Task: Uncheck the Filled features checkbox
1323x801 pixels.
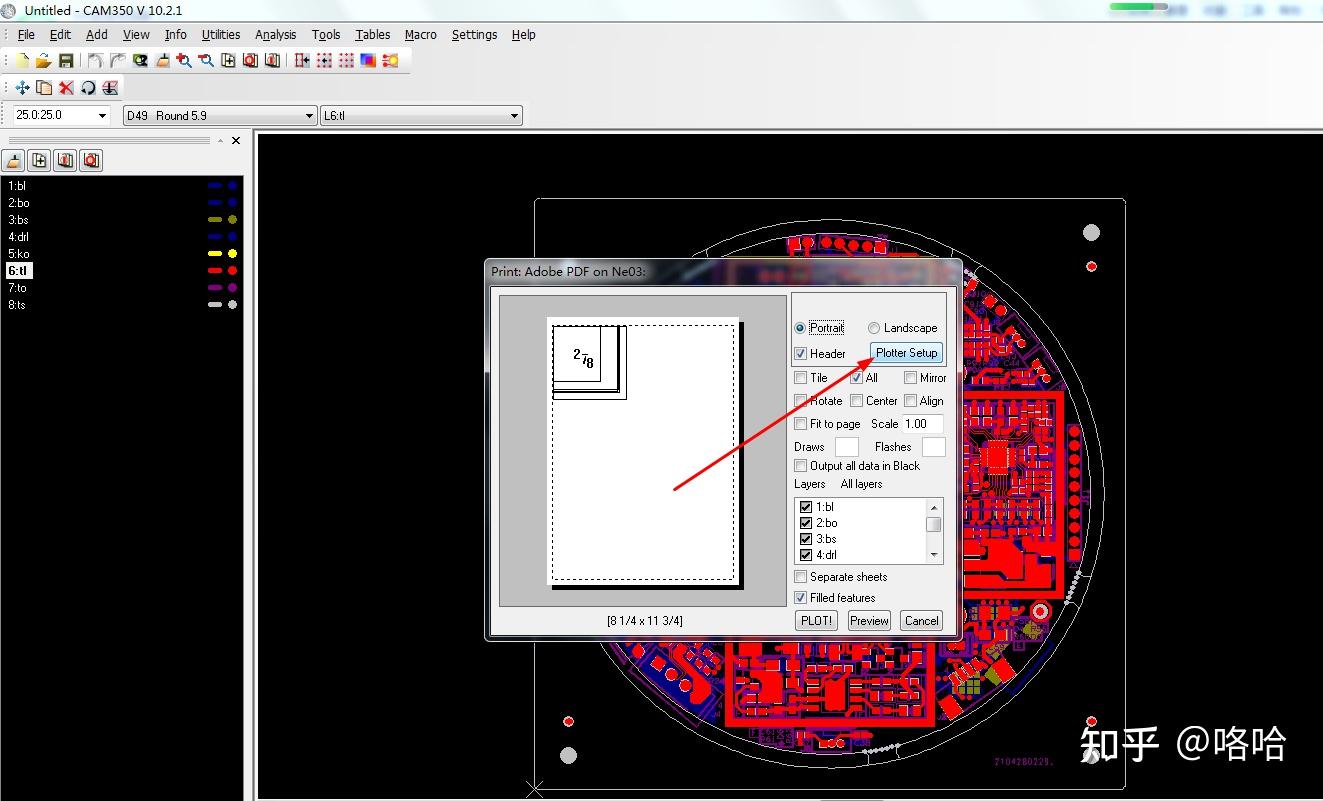Action: coord(801,598)
